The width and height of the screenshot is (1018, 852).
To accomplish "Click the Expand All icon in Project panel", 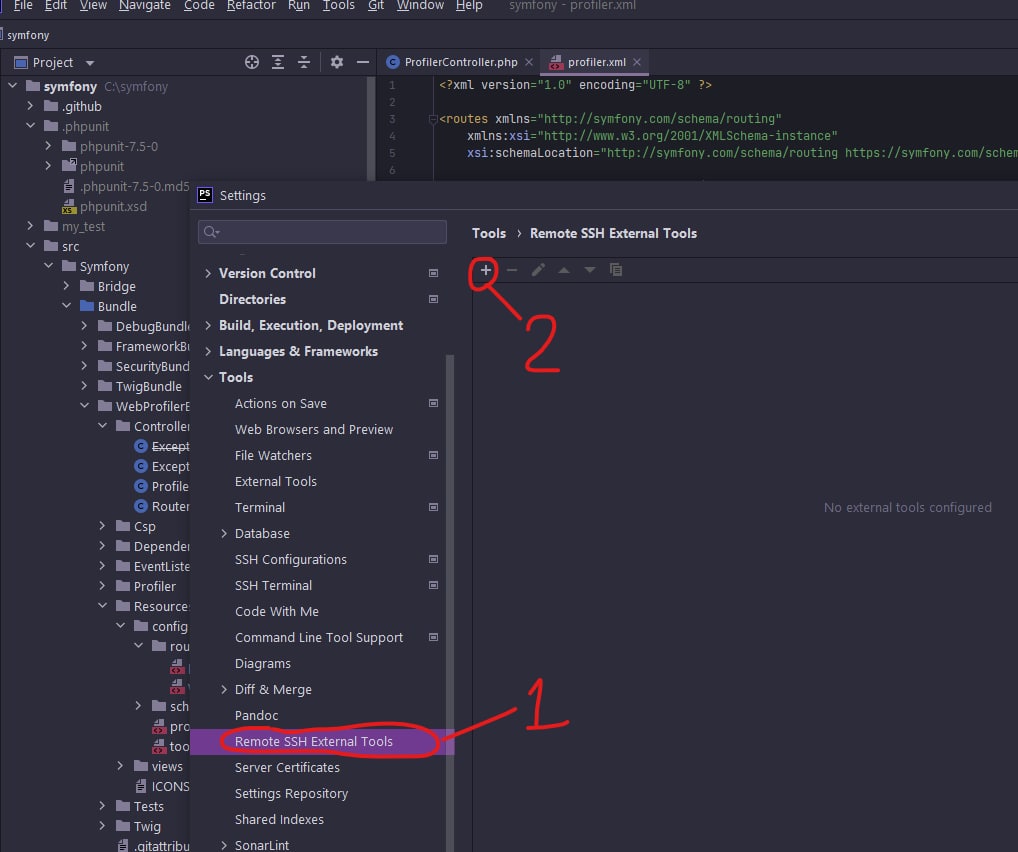I will coord(278,62).
